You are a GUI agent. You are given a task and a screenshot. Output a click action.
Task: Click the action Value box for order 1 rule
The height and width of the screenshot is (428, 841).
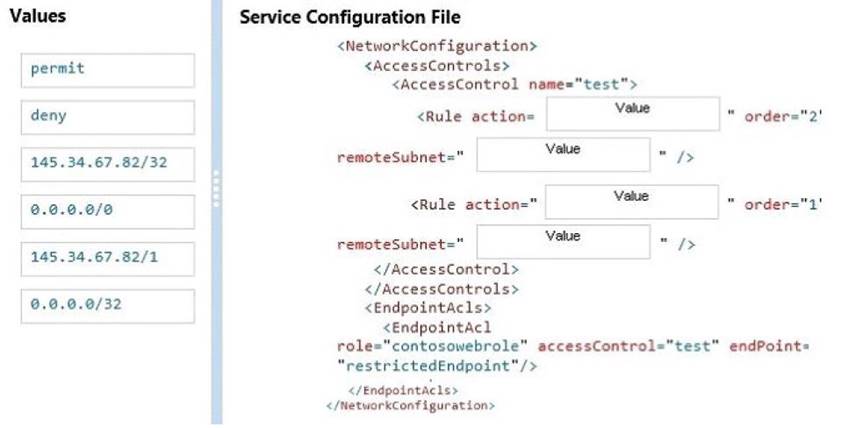[x=632, y=203]
